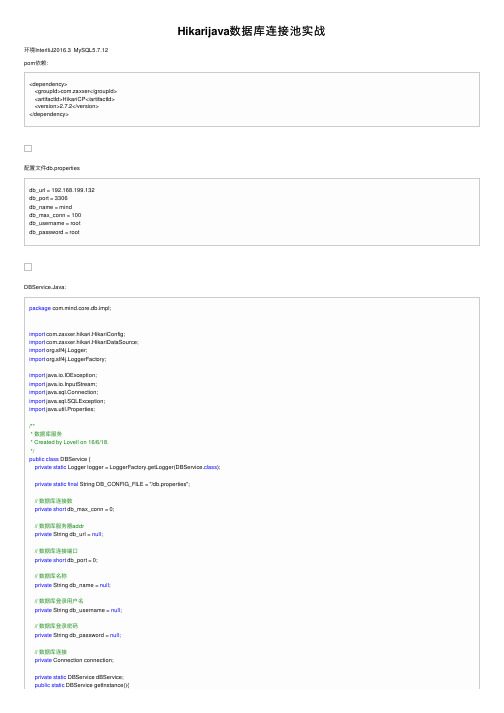Viewport: 504px width, 713px height.
Task: Click the private Connection connection line
Action: pyautogui.click(x=74, y=660)
